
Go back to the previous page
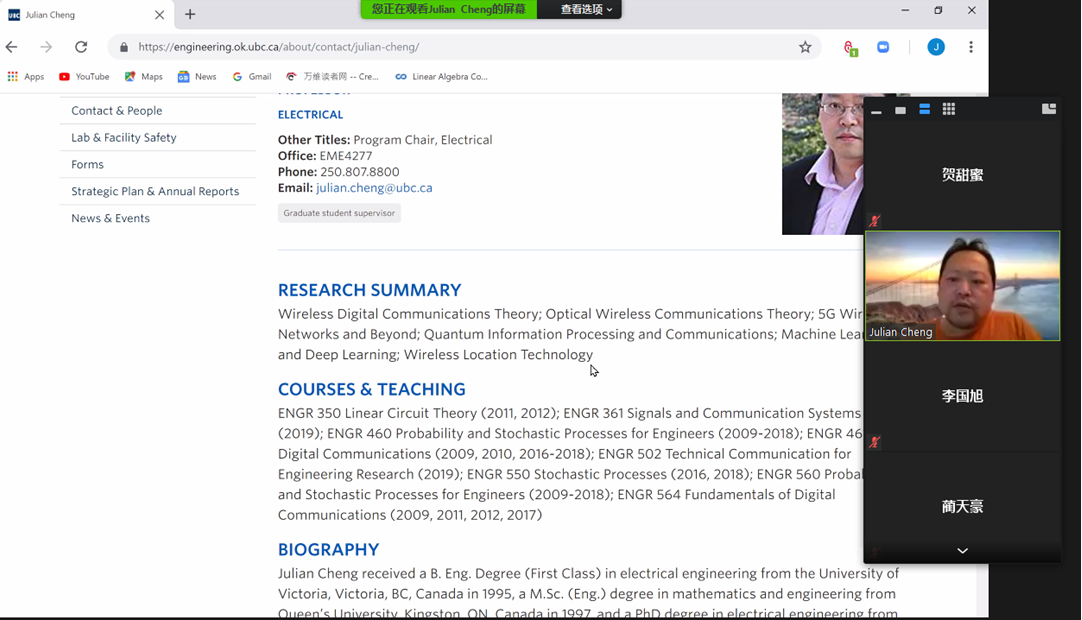point(12,47)
